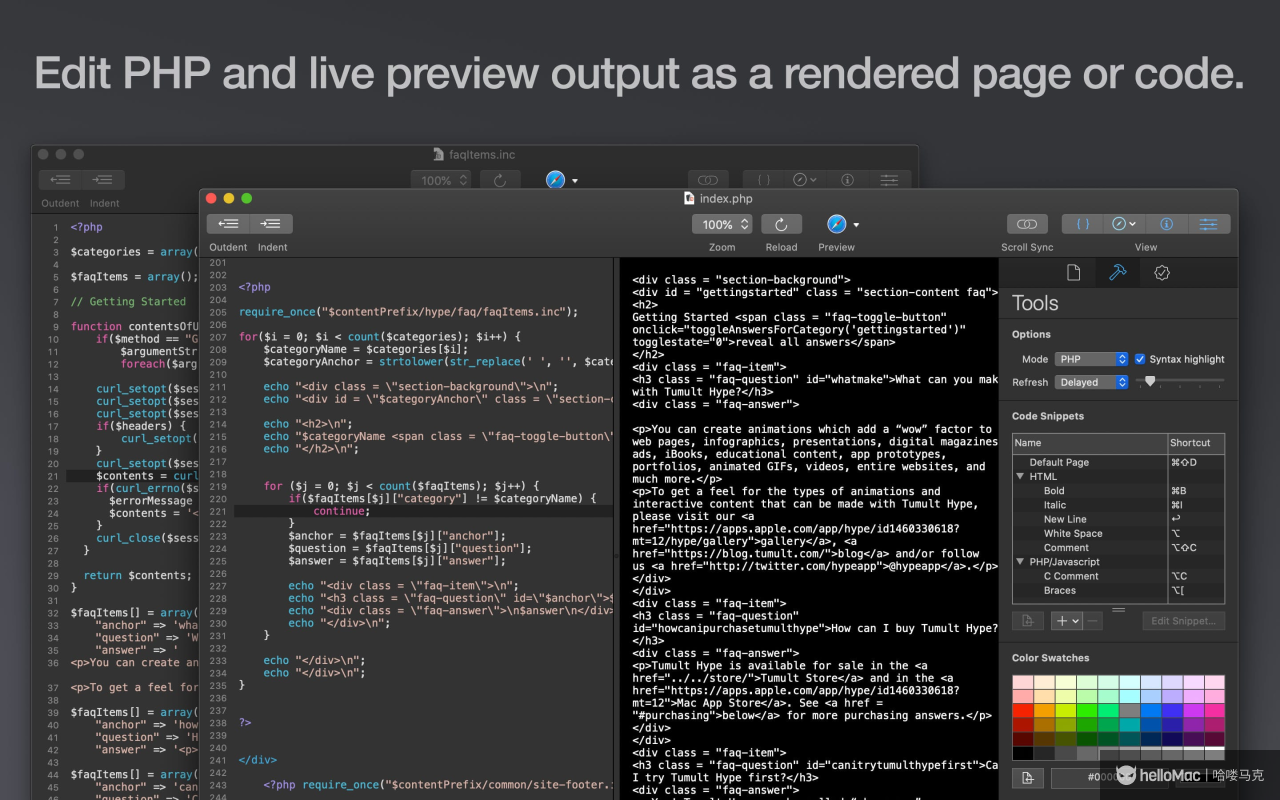The image size is (1280, 800).
Task: Click the Edit Snippet... button
Action: [1184, 621]
